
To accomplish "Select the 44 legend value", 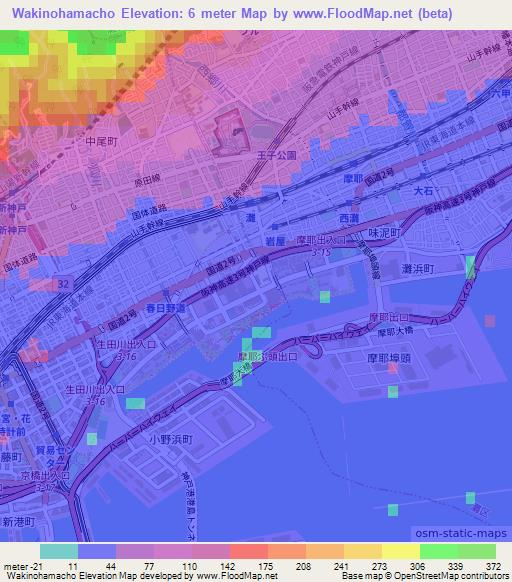I will click(110, 566).
